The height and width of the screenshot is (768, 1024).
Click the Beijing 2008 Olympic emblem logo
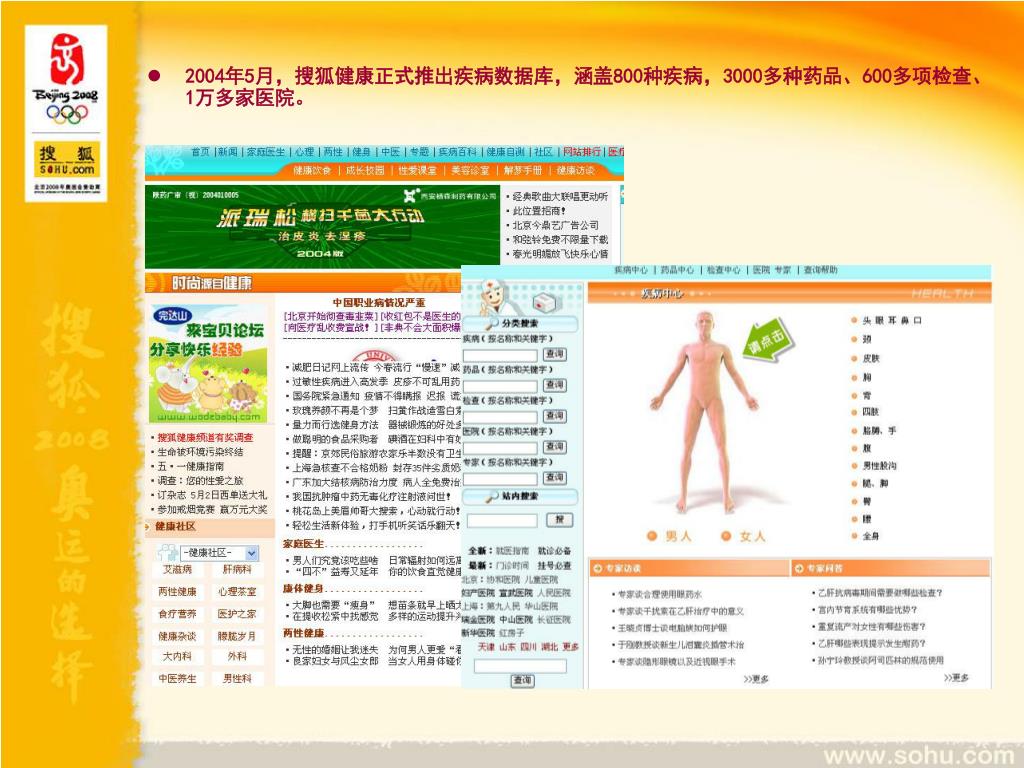pyautogui.click(x=66, y=78)
